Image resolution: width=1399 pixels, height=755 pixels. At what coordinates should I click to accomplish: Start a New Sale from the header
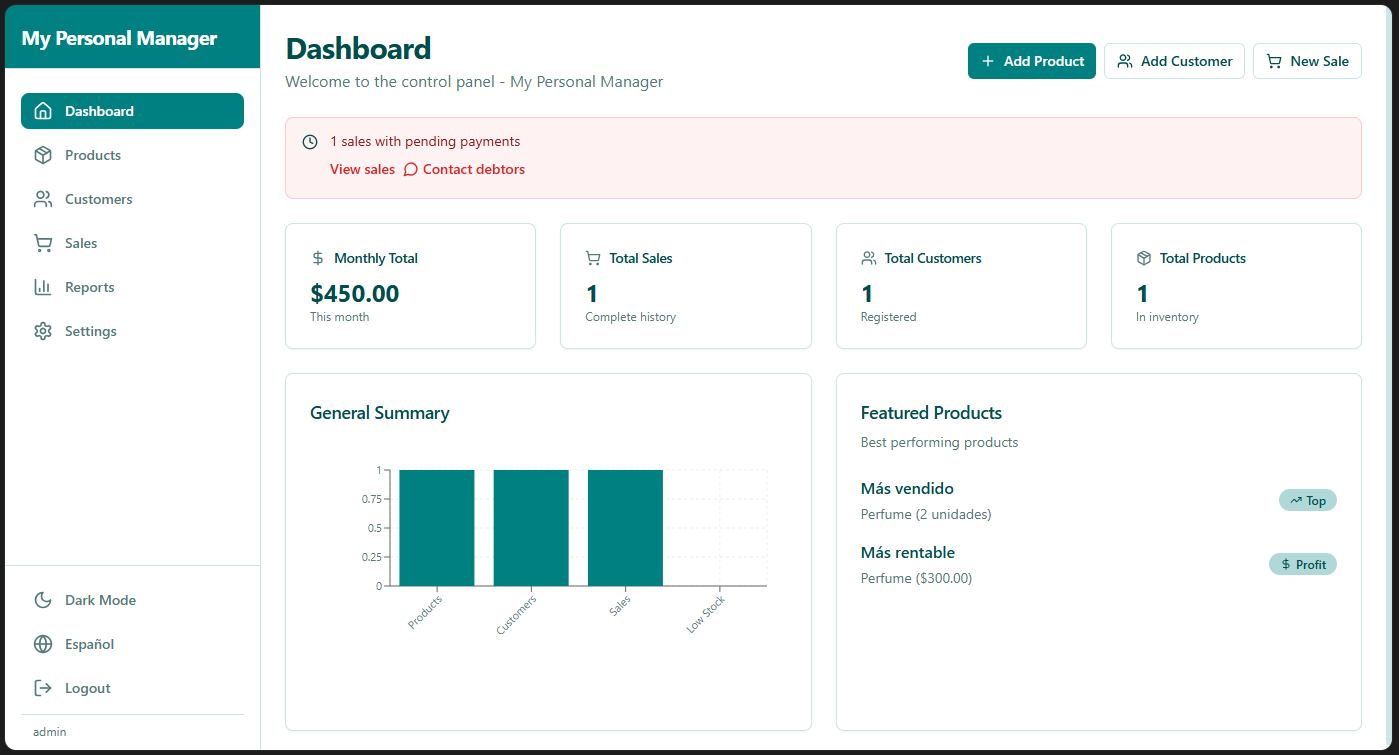[1306, 61]
